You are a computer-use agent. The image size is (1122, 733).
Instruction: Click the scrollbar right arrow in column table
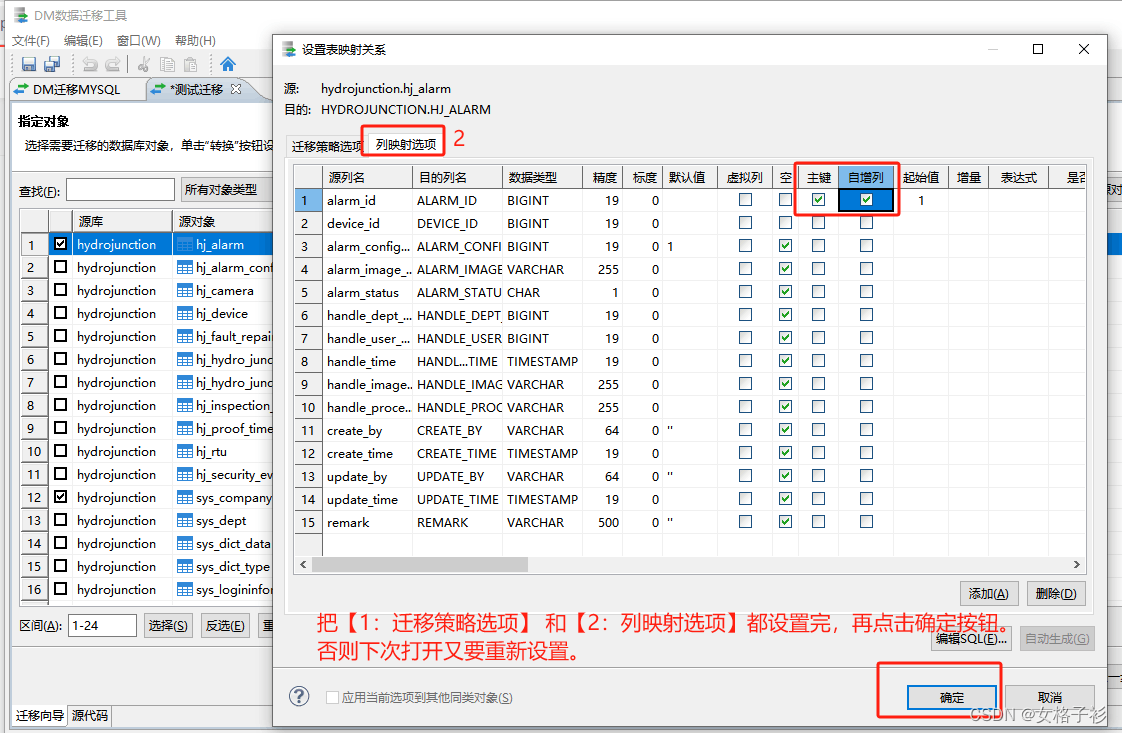[x=1077, y=565]
